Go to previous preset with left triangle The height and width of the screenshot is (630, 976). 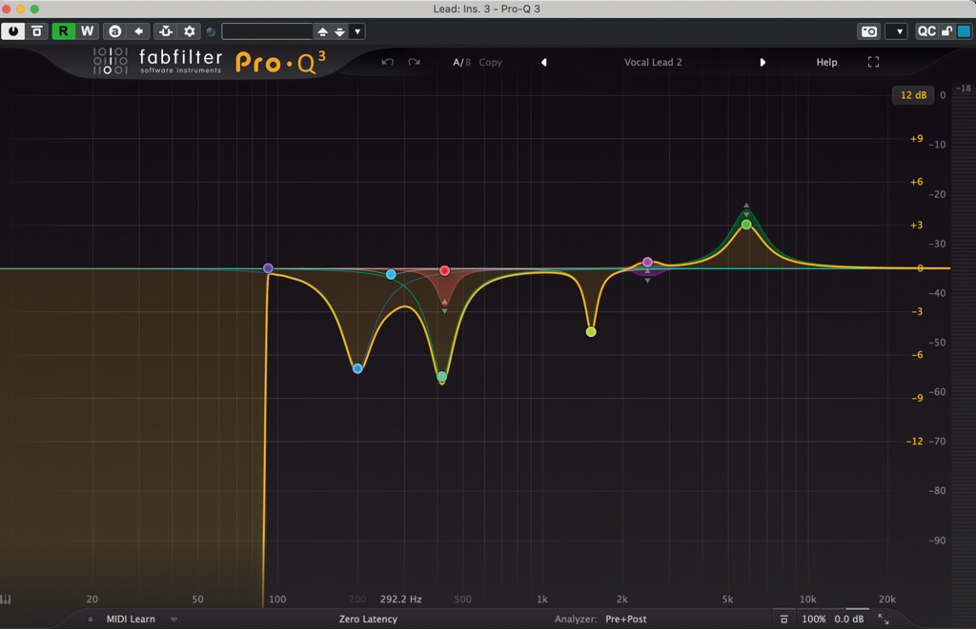point(544,62)
